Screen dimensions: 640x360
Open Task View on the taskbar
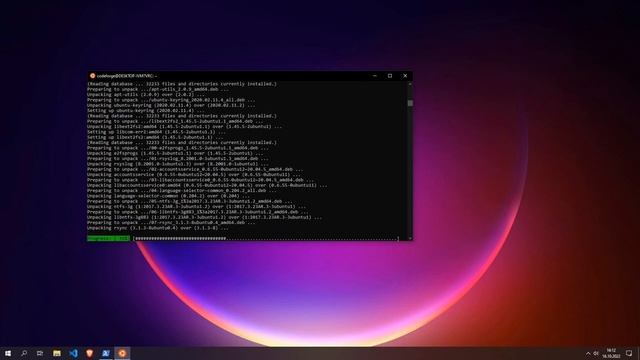[40, 353]
